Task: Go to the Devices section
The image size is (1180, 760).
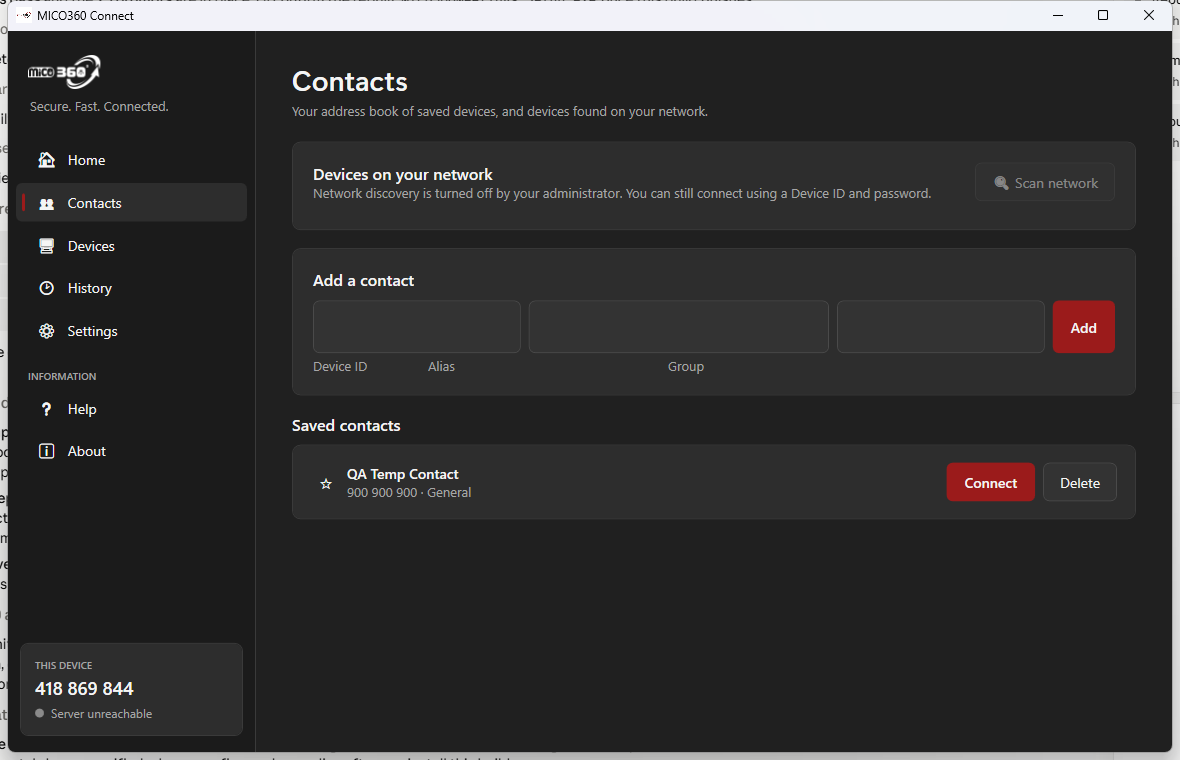Action: [x=132, y=246]
